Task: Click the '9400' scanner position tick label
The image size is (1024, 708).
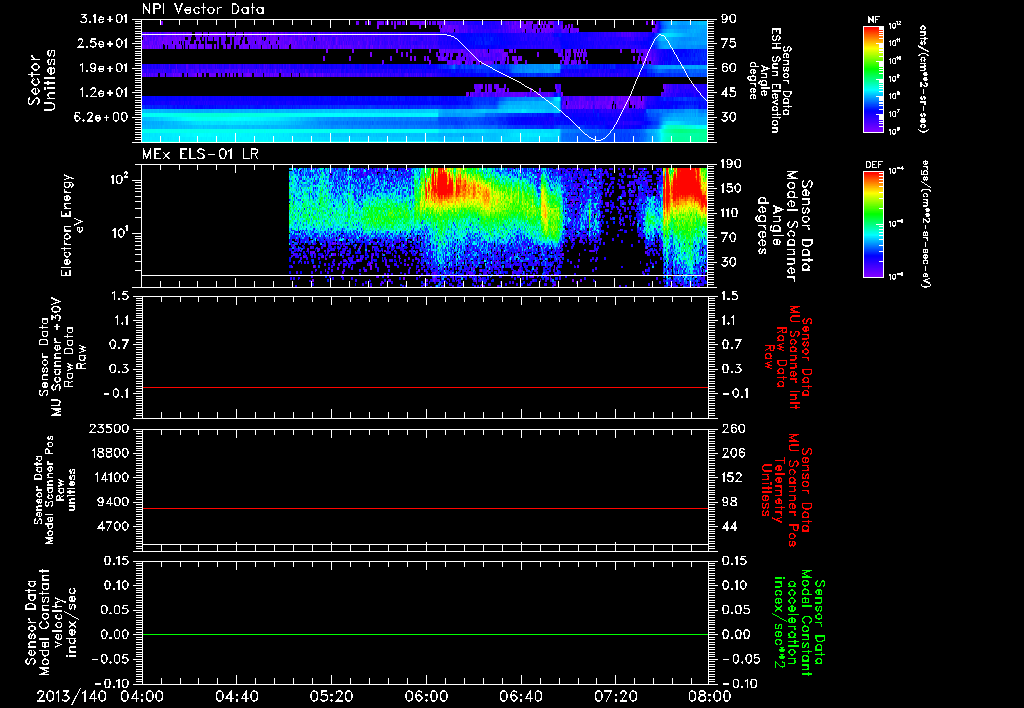Action: pos(114,502)
